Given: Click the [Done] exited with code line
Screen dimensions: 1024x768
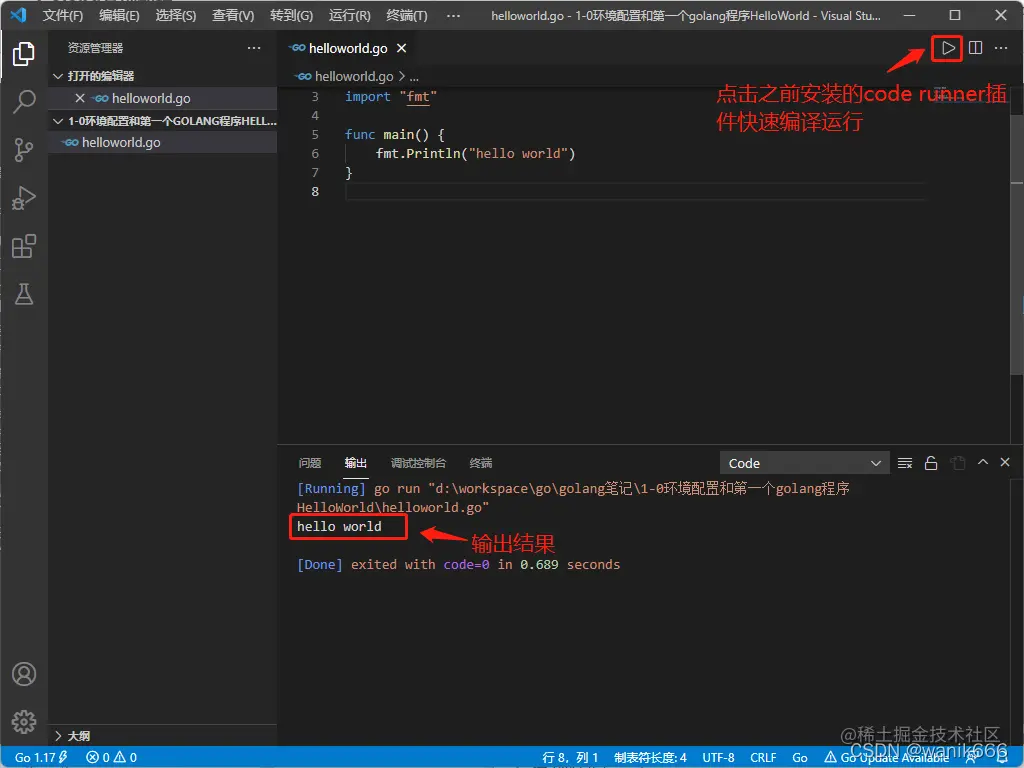Looking at the screenshot, I should coord(458,564).
